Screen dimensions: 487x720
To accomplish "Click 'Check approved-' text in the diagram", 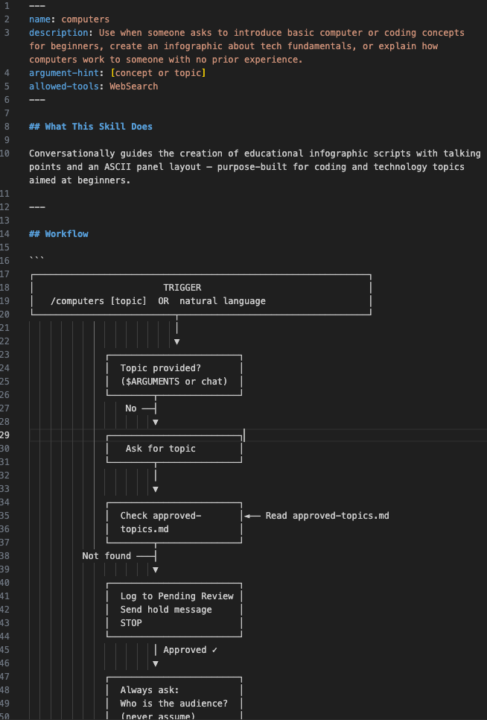I will click(160, 516).
